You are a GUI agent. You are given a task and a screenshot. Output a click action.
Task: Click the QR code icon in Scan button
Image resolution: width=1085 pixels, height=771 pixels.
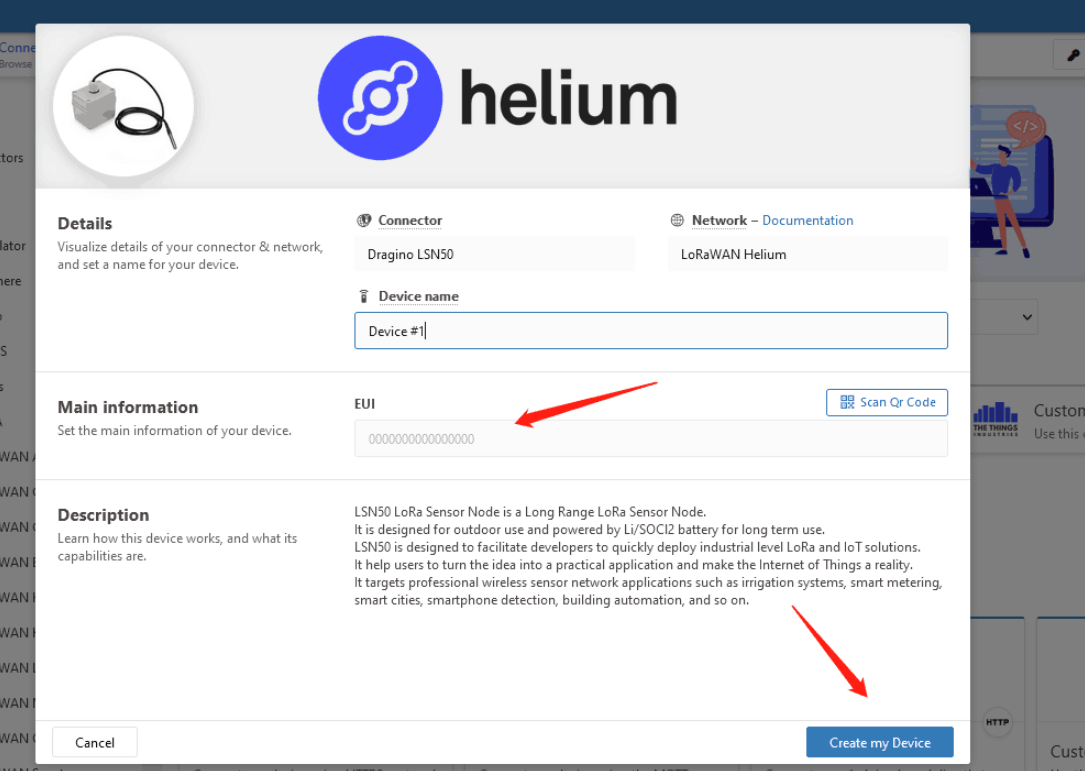click(847, 402)
